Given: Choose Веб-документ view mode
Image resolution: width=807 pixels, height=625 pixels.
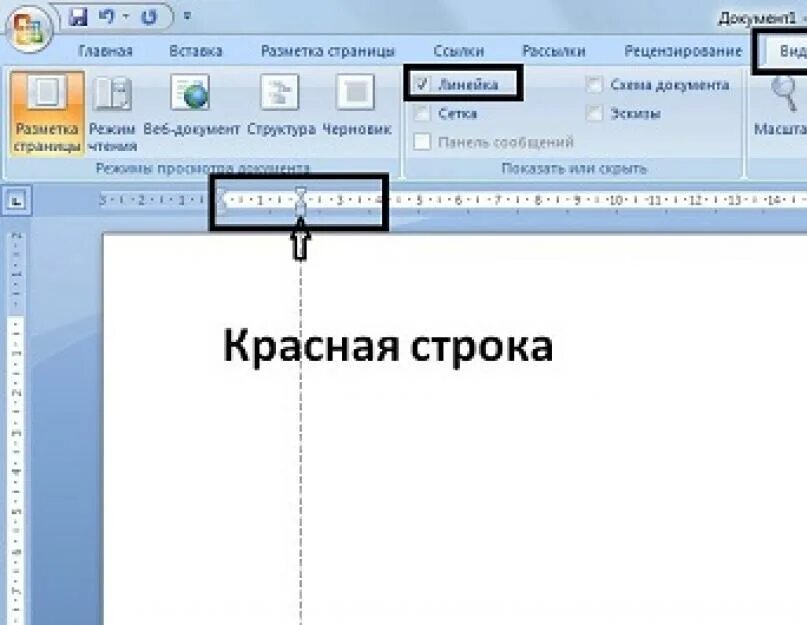Looking at the screenshot, I should (x=191, y=107).
